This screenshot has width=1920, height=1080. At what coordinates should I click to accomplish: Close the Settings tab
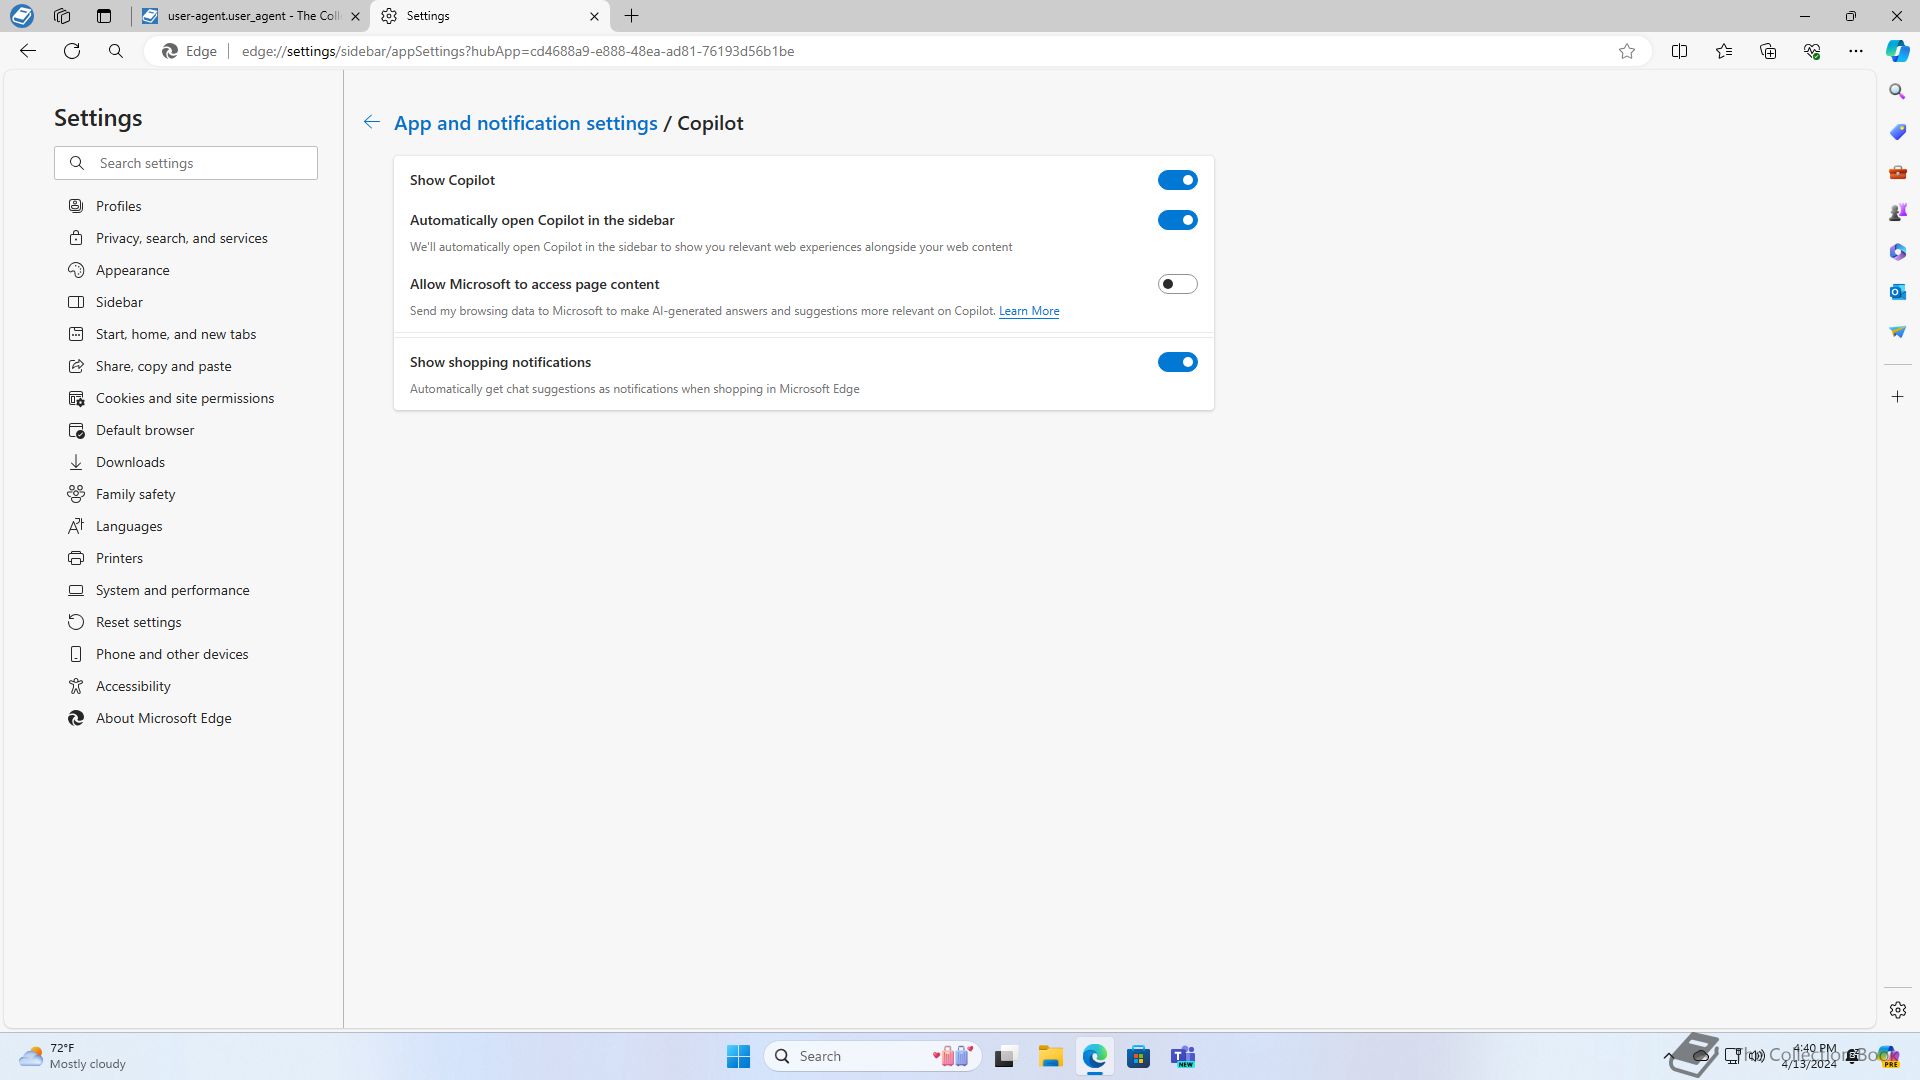(x=594, y=16)
